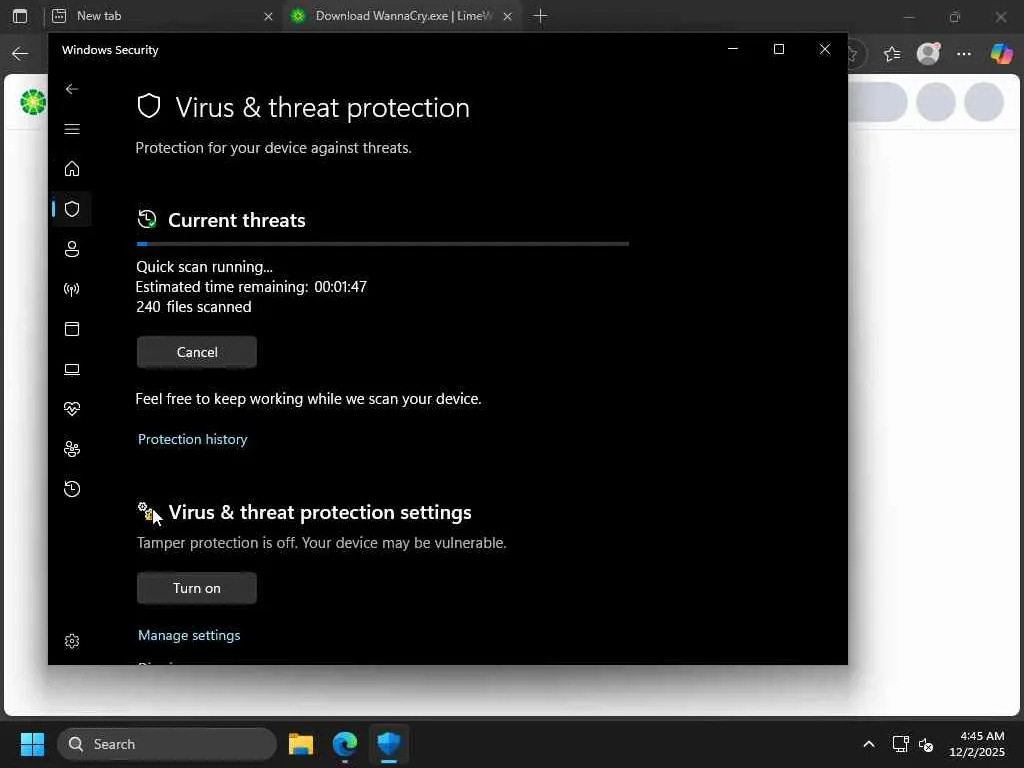Show hidden system tray icons
Screen dimensions: 1024x768
[869, 744]
